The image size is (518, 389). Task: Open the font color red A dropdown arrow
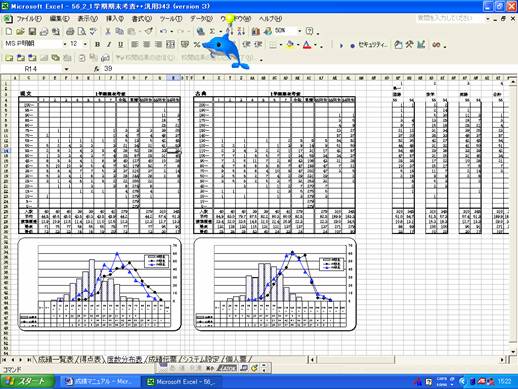[x=315, y=45]
